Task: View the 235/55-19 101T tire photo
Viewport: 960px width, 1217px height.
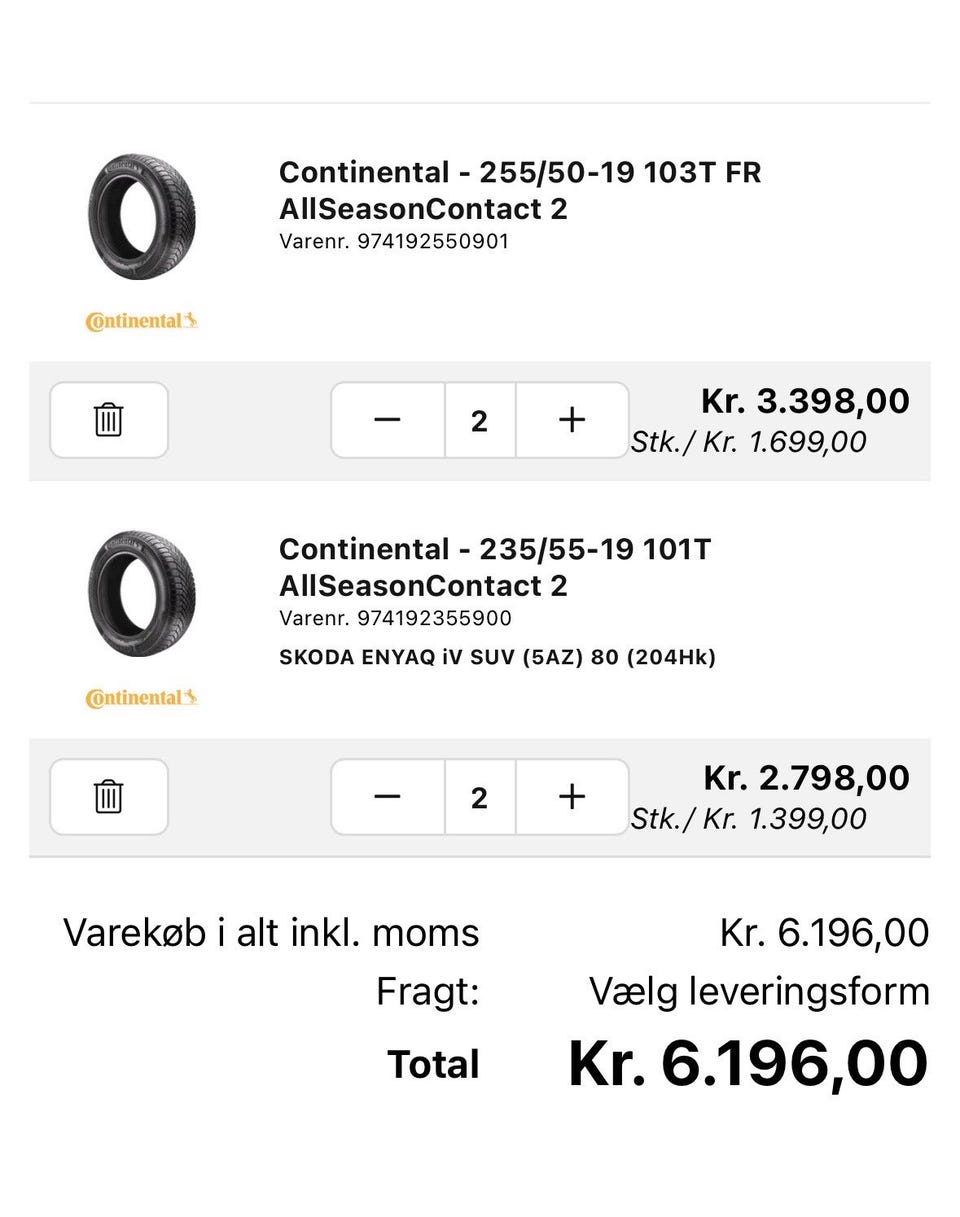Action: (141, 593)
